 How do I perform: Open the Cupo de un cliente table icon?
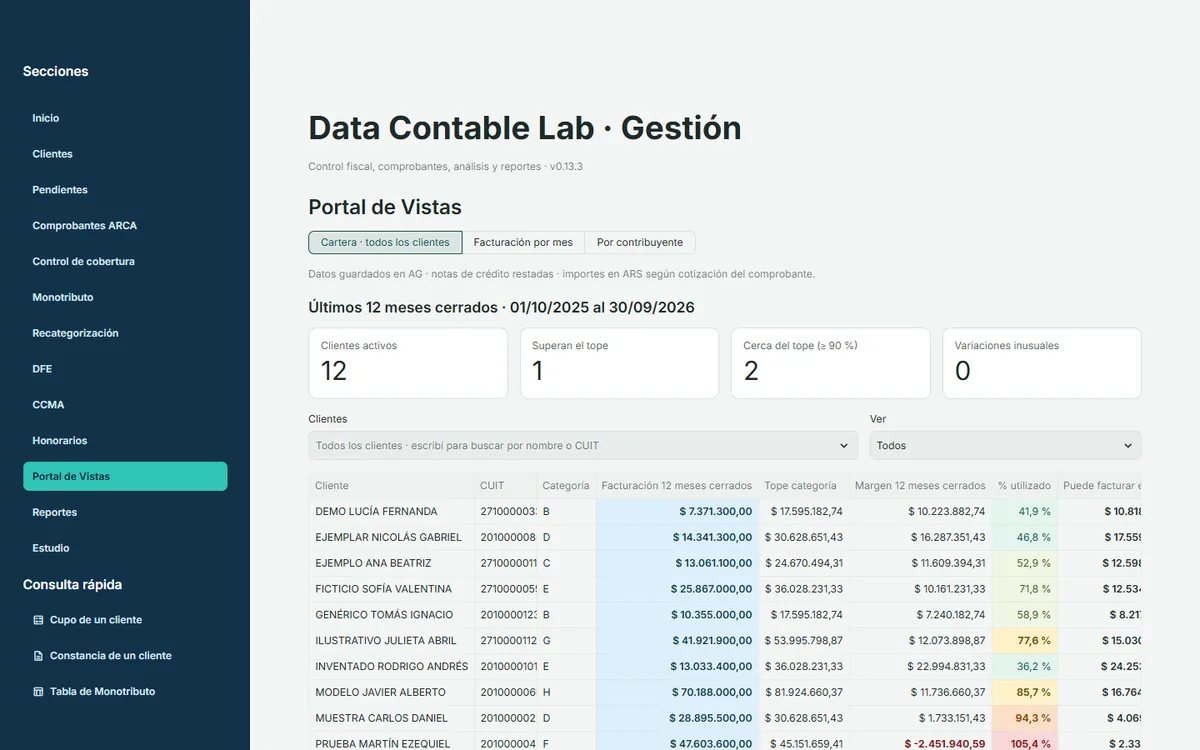point(38,620)
